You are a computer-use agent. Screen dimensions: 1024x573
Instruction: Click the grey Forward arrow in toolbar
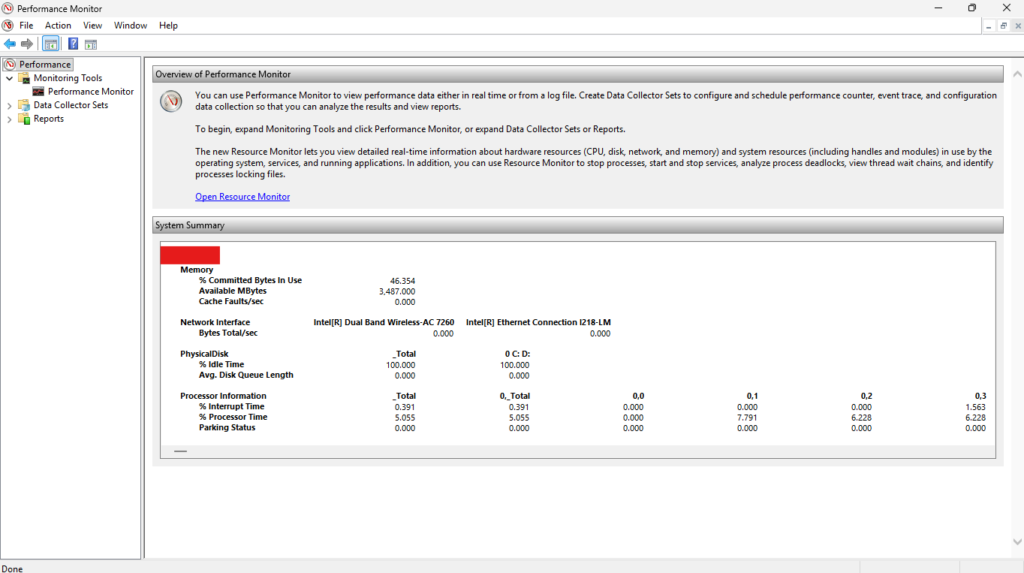[x=27, y=44]
